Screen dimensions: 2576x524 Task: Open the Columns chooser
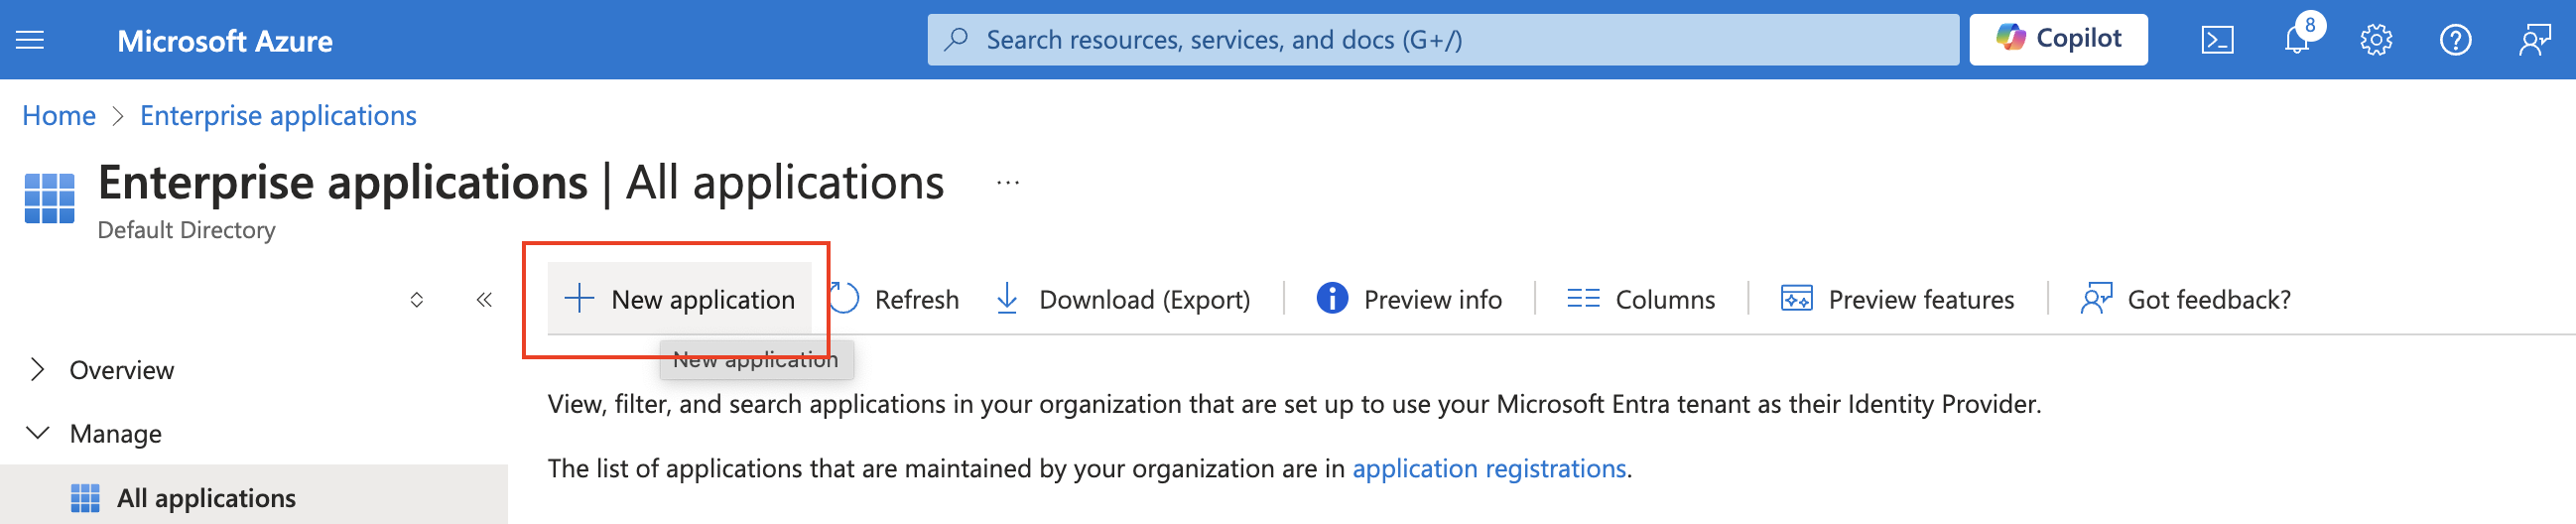(1640, 299)
